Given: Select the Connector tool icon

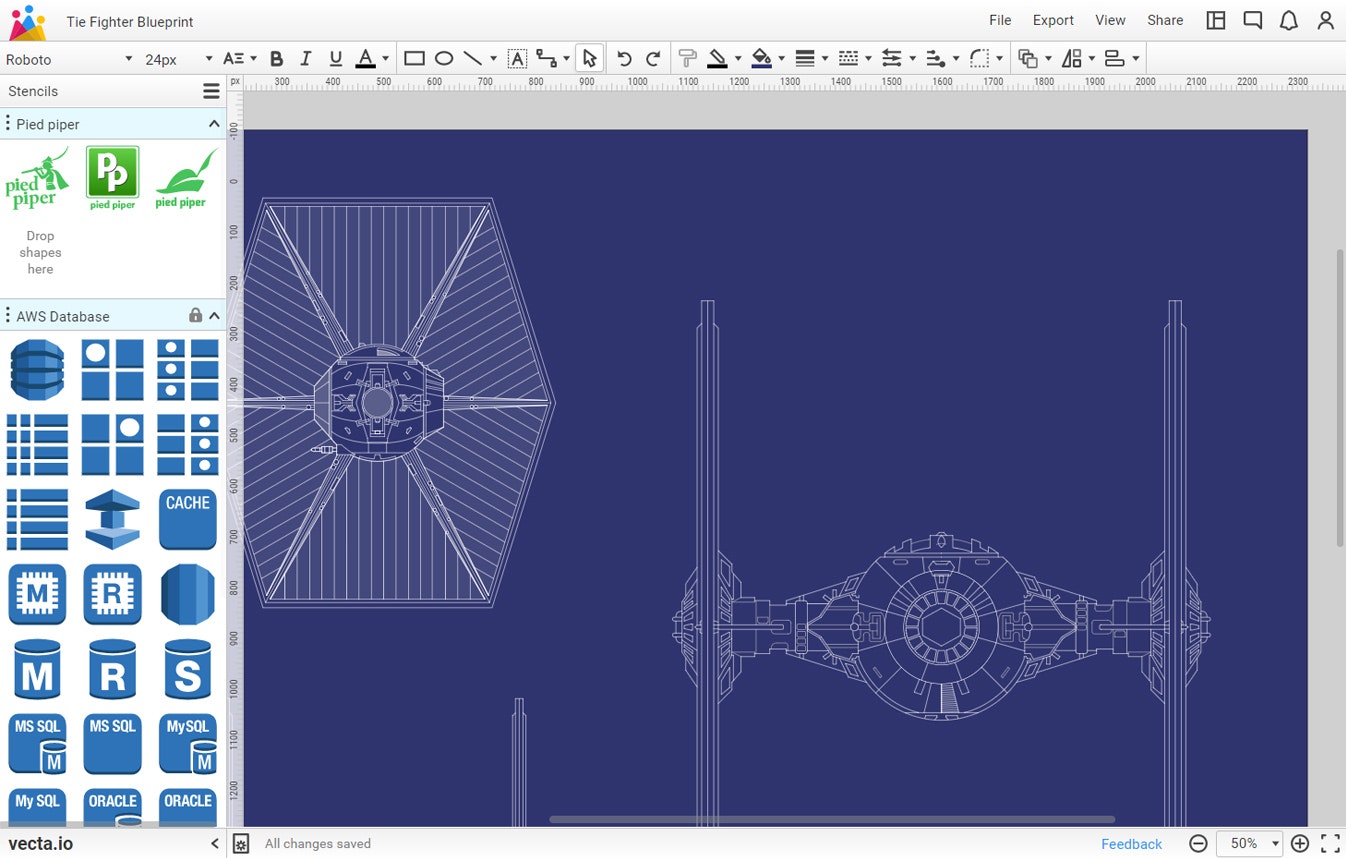Looking at the screenshot, I should pyautogui.click(x=546, y=59).
